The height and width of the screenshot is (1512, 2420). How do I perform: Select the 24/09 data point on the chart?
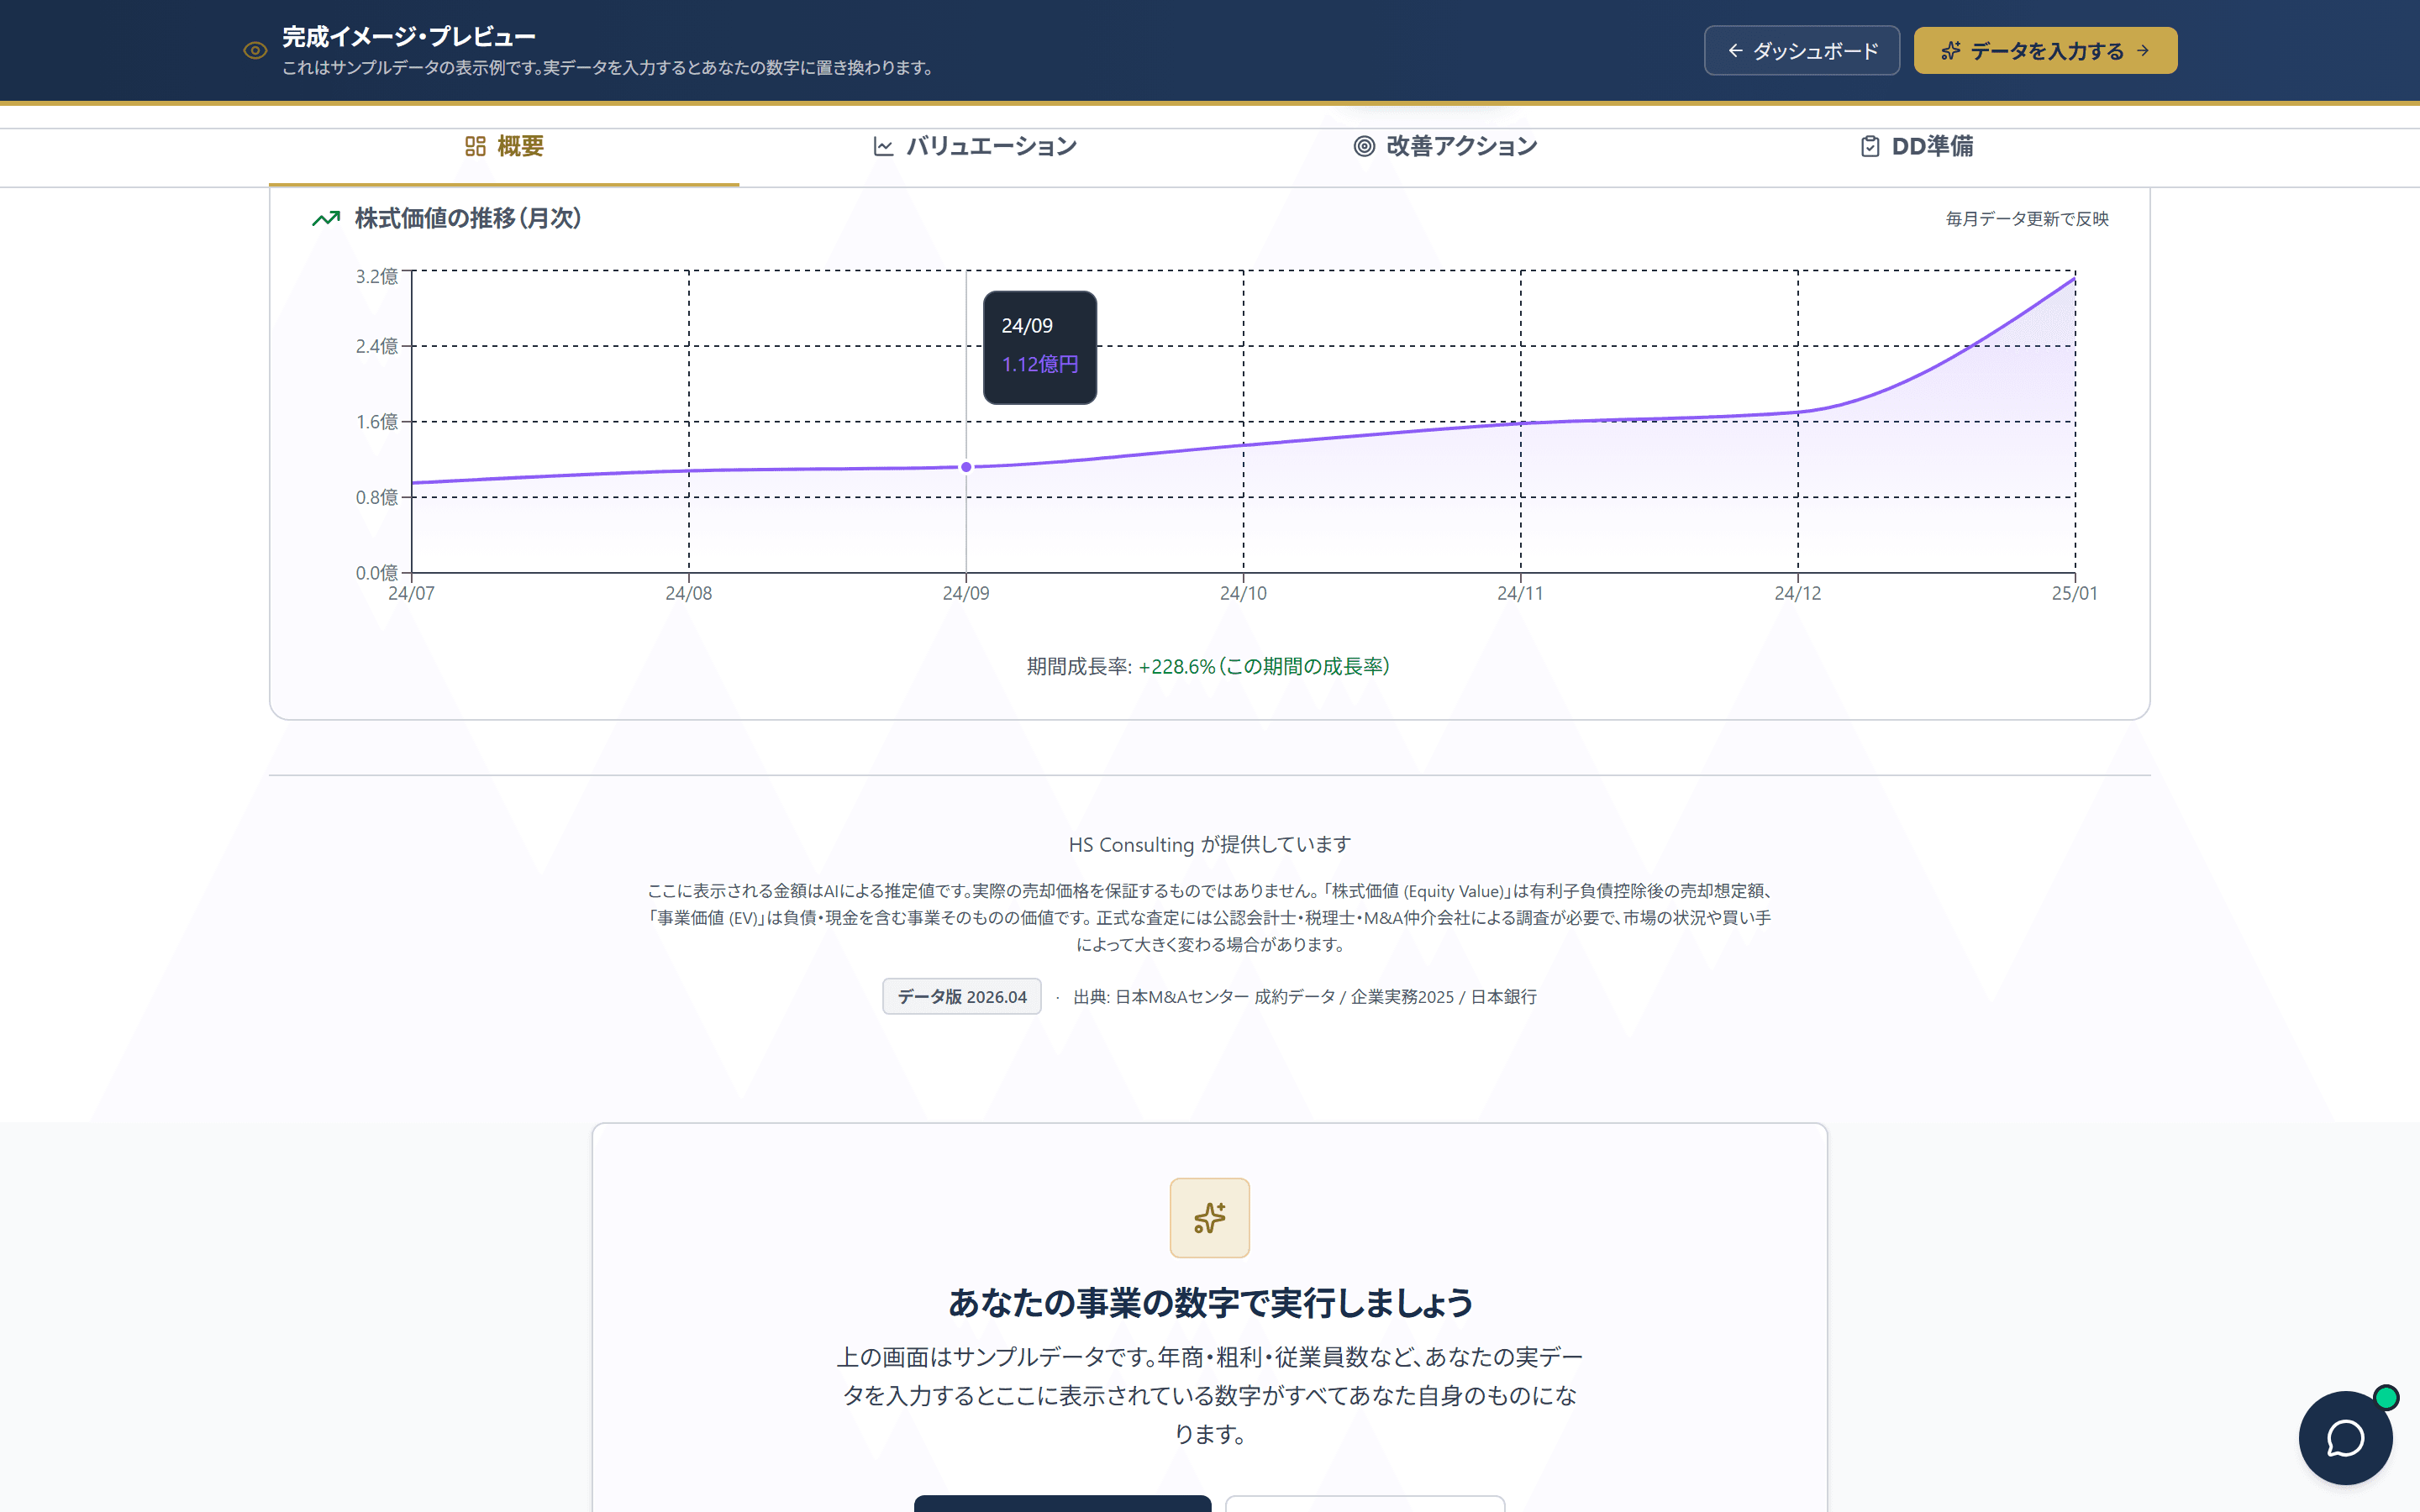[965, 466]
